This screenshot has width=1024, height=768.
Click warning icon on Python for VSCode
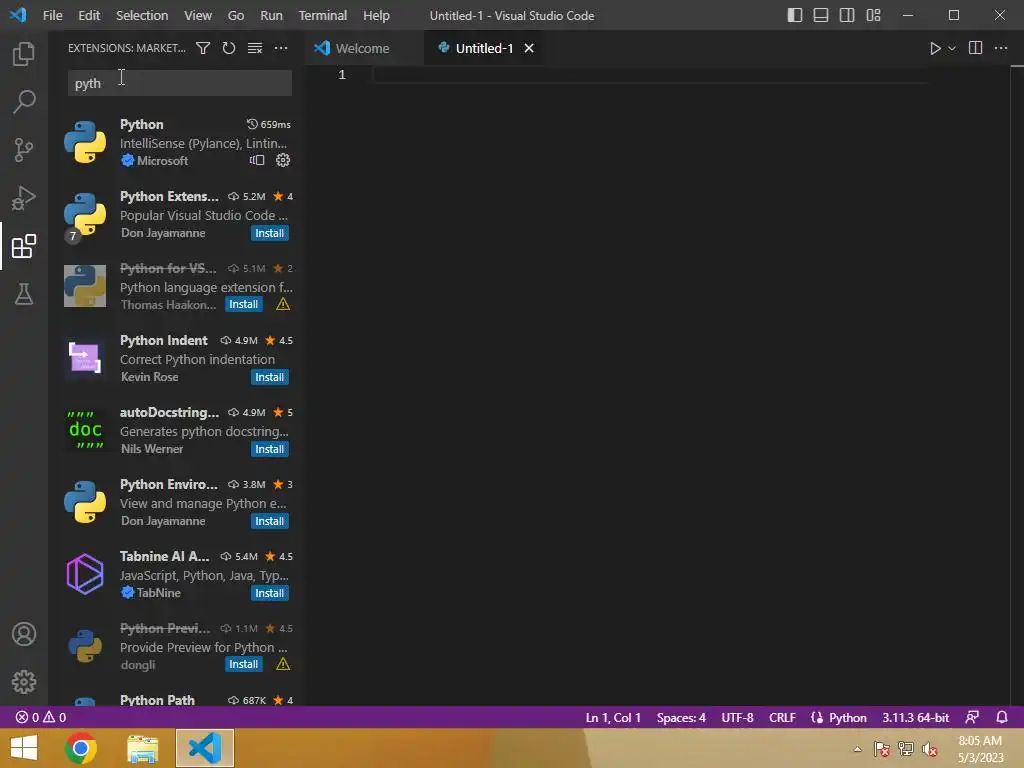pyautogui.click(x=283, y=304)
